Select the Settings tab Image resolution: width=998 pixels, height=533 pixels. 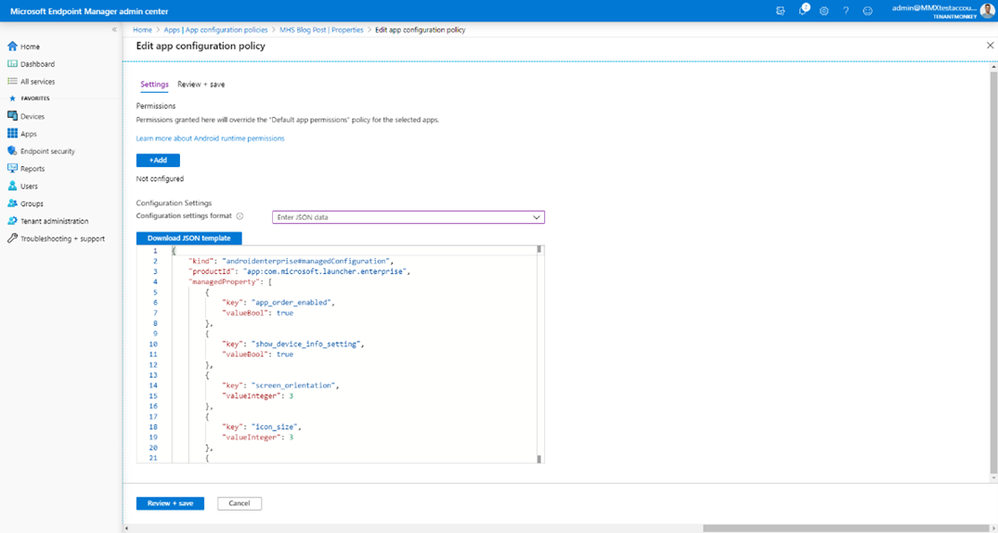[154, 84]
